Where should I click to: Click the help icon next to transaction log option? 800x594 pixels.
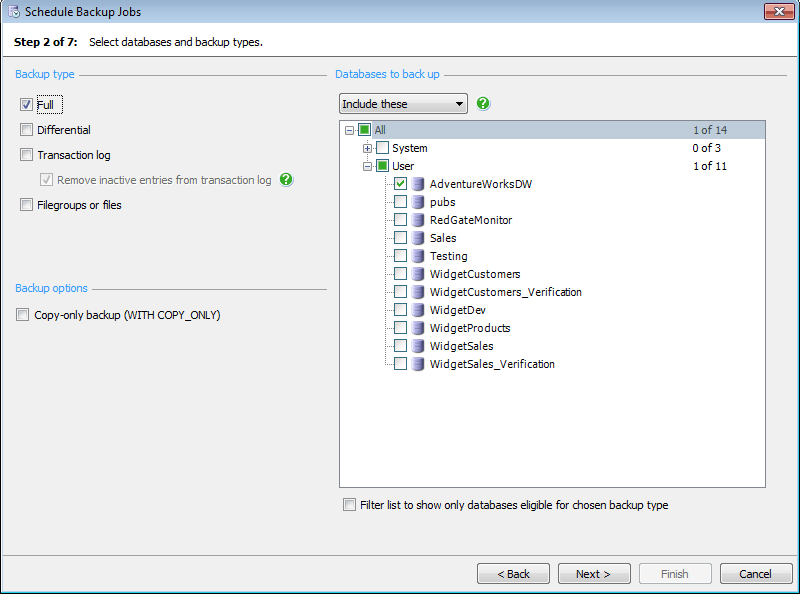tap(287, 180)
